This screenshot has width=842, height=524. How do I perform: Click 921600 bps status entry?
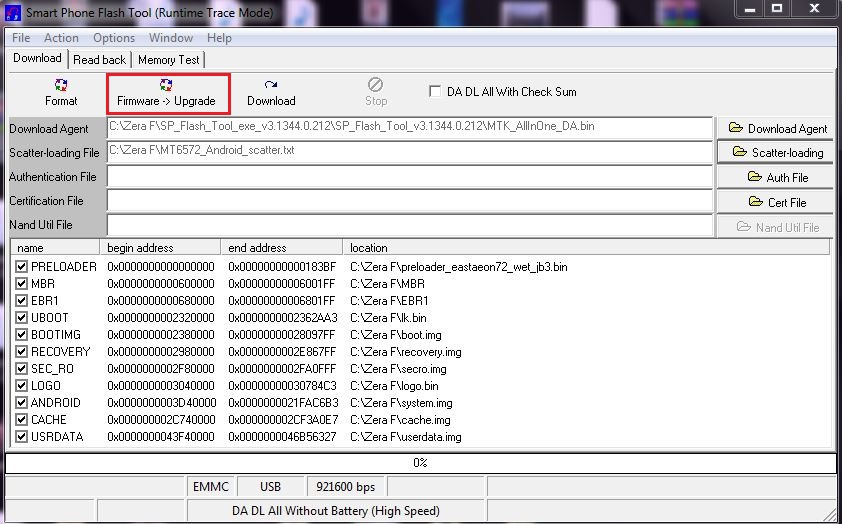345,487
